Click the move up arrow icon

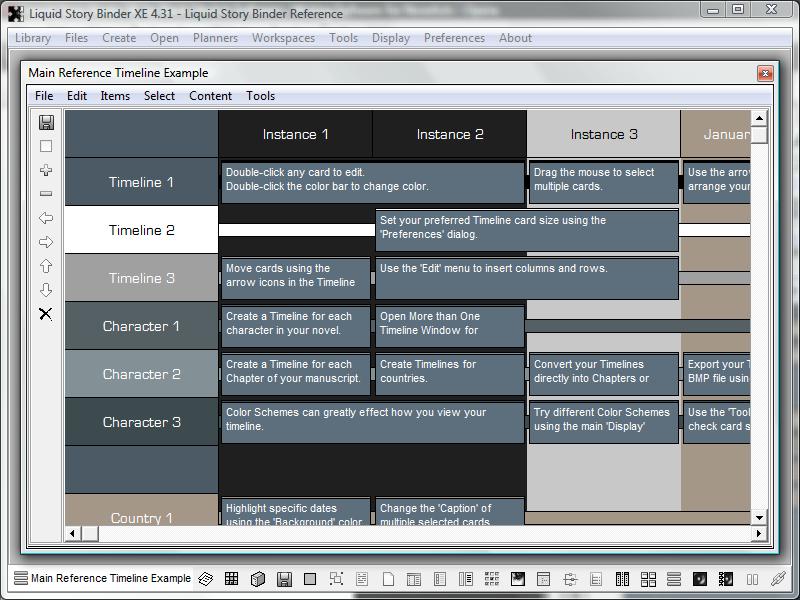46,266
